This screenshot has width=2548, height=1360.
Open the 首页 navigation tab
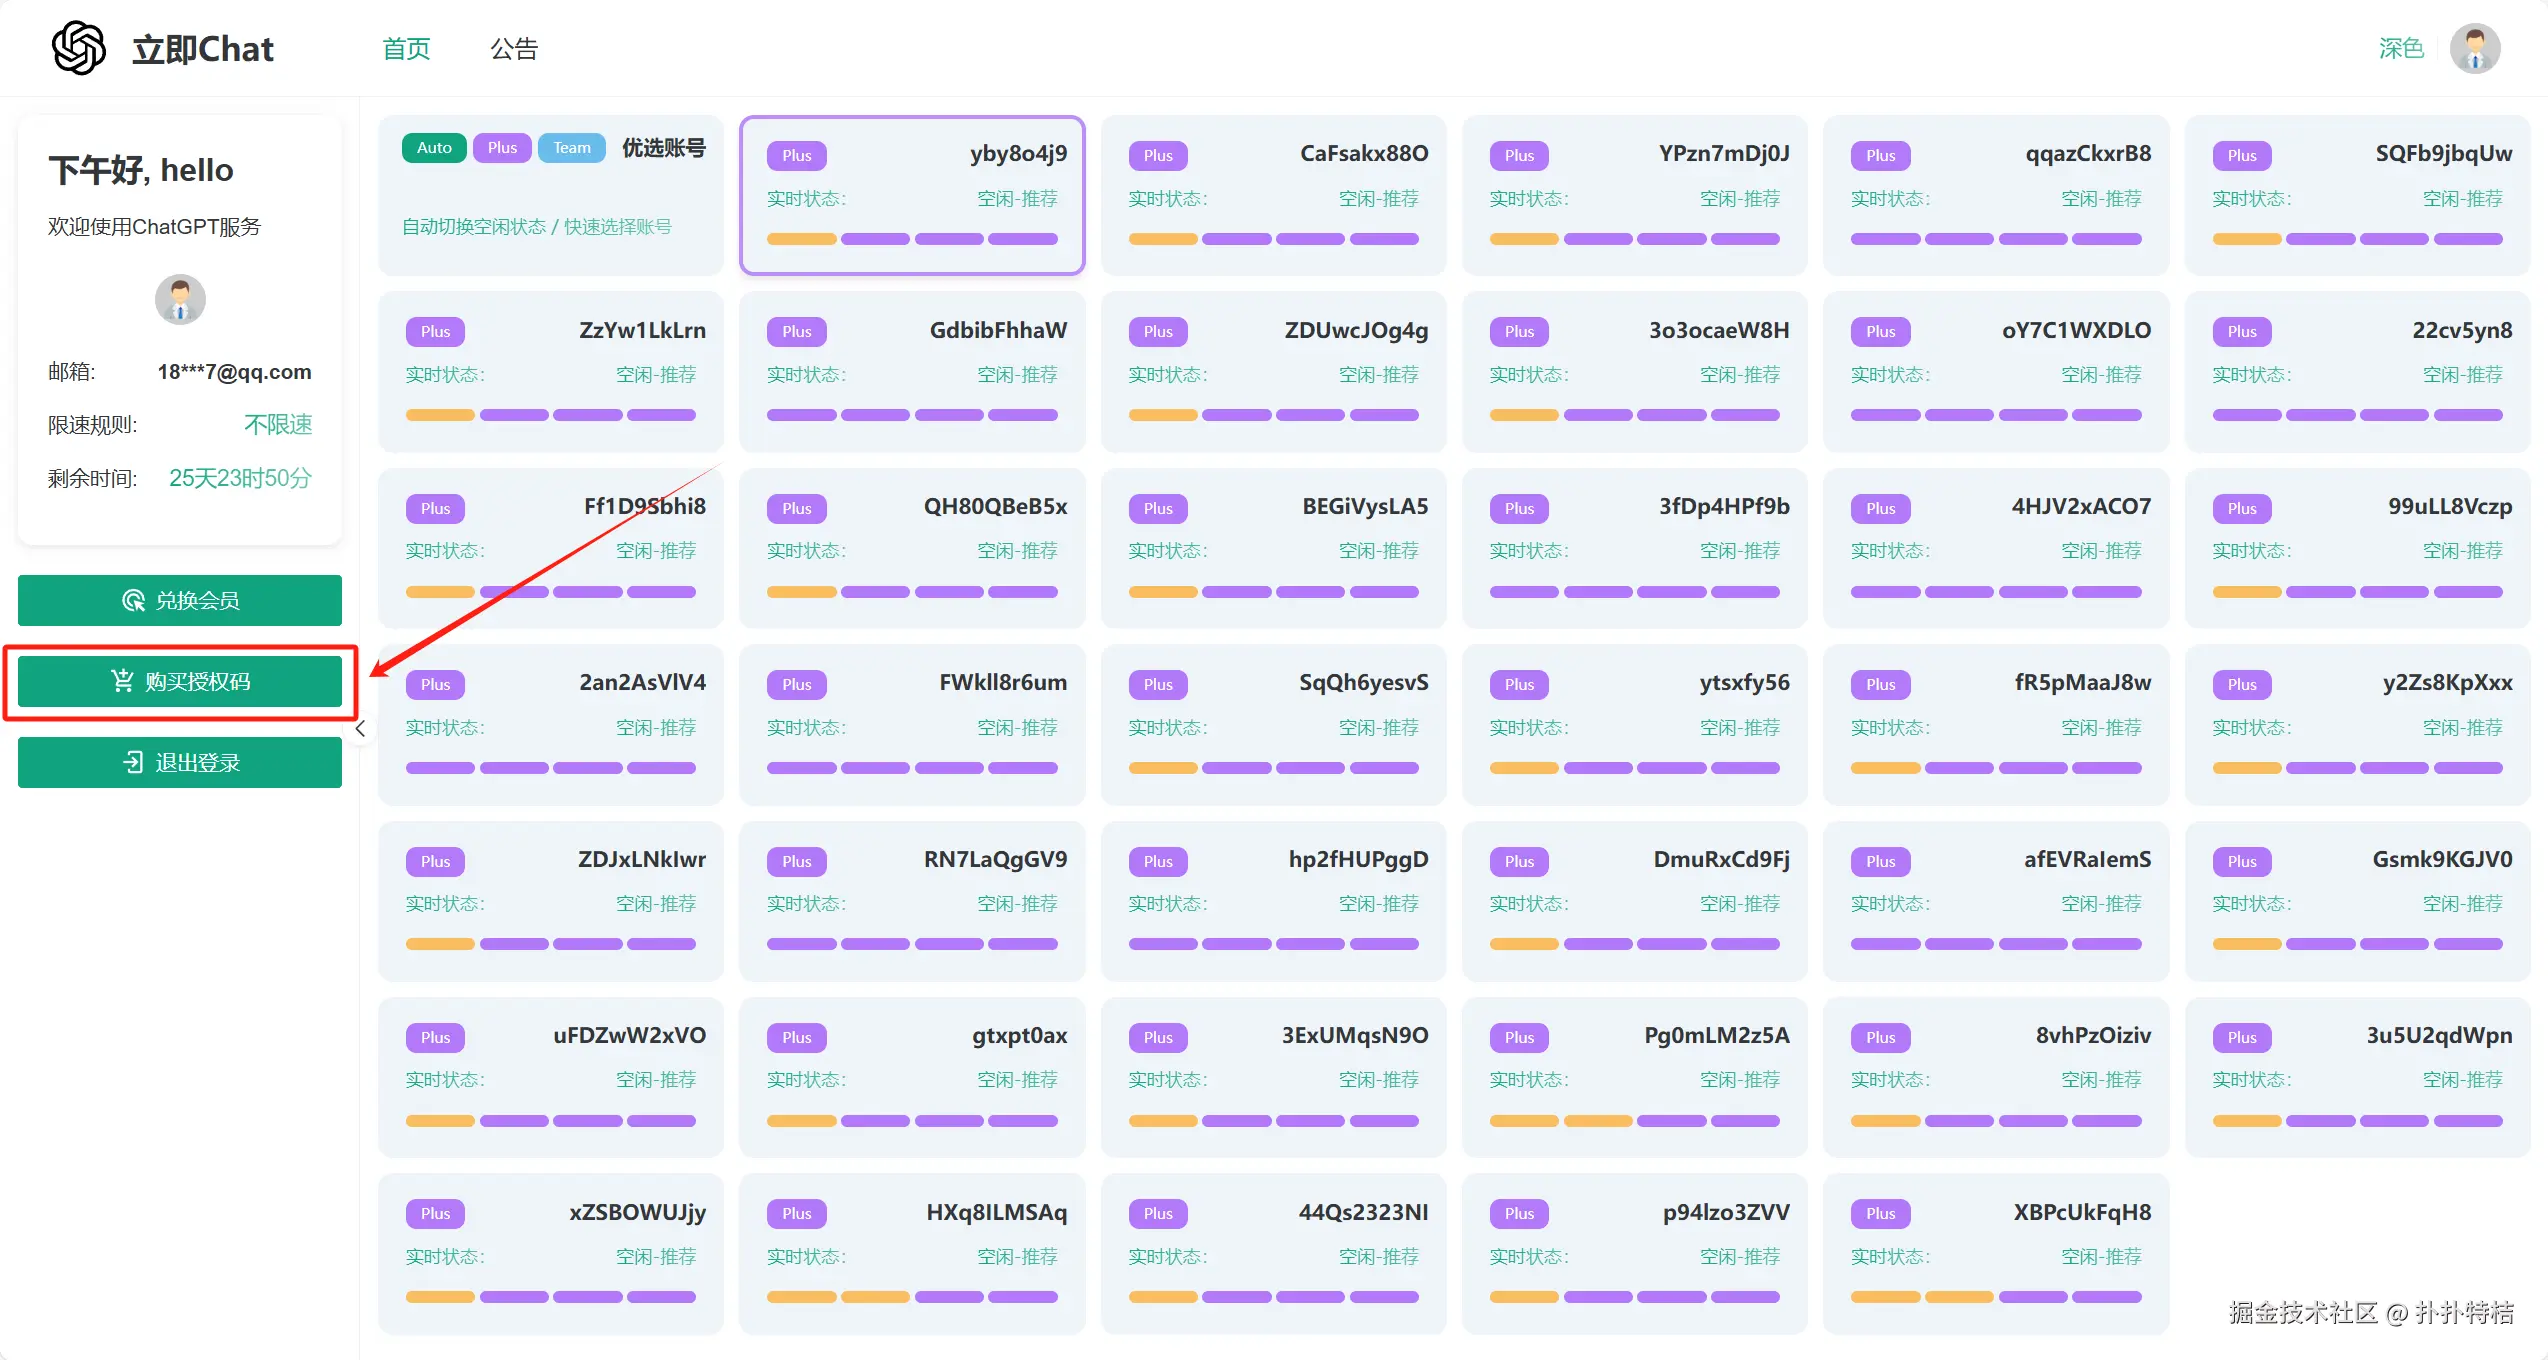(x=406, y=48)
